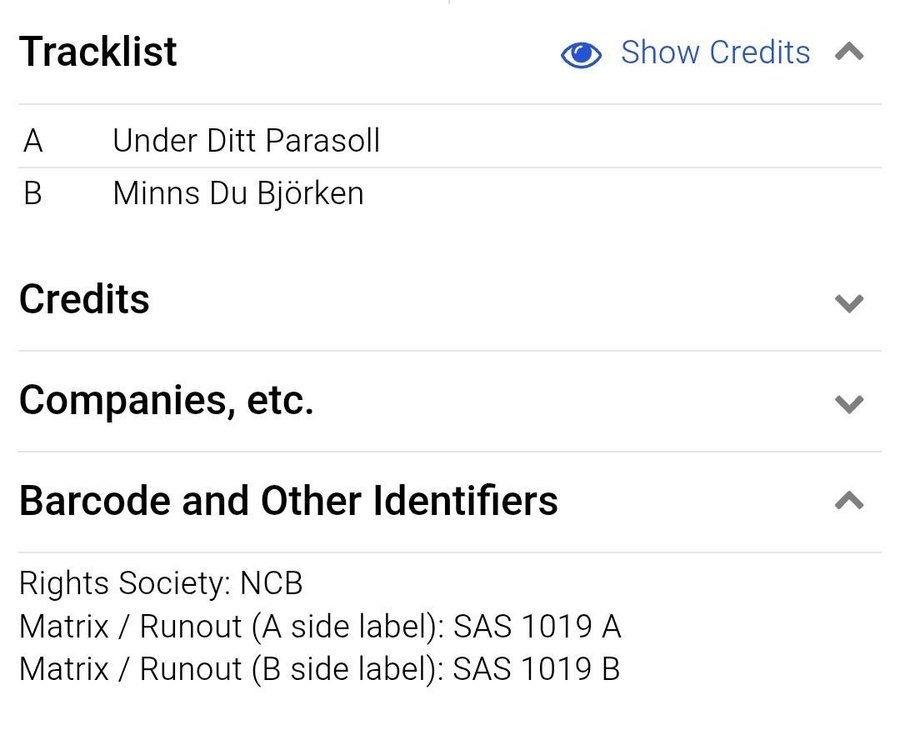
Task: Collapse Barcode and Other Identifiers via its chevron
Action: [x=849, y=501]
